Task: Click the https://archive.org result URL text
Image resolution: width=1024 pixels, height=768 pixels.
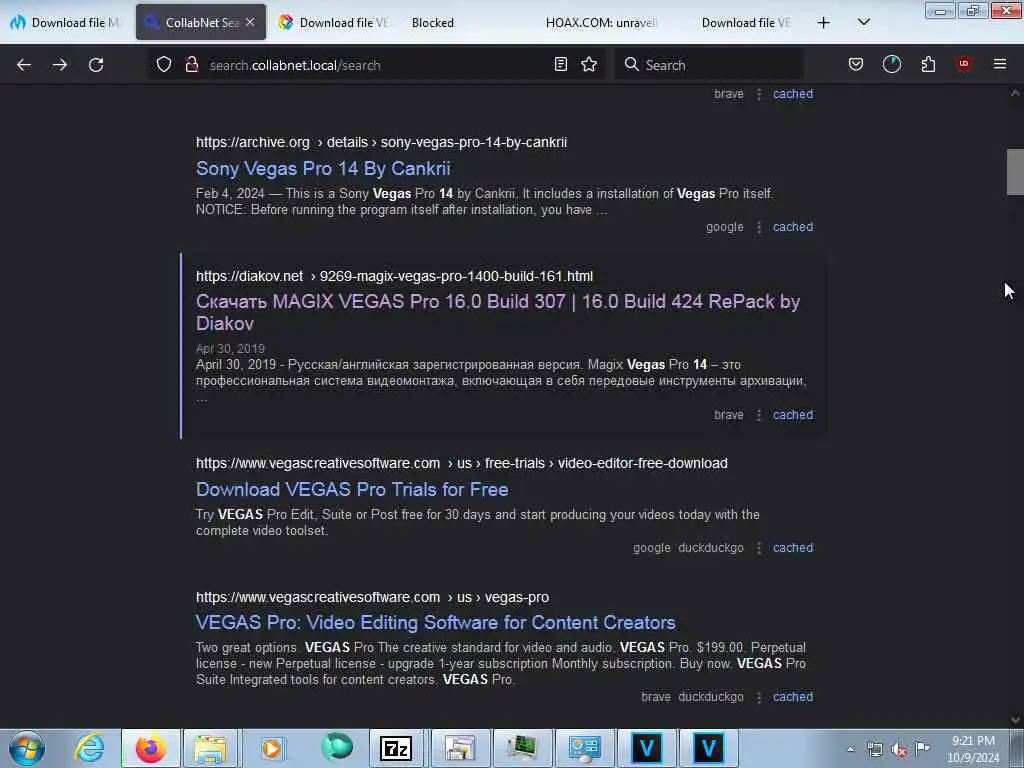Action: 381,142
